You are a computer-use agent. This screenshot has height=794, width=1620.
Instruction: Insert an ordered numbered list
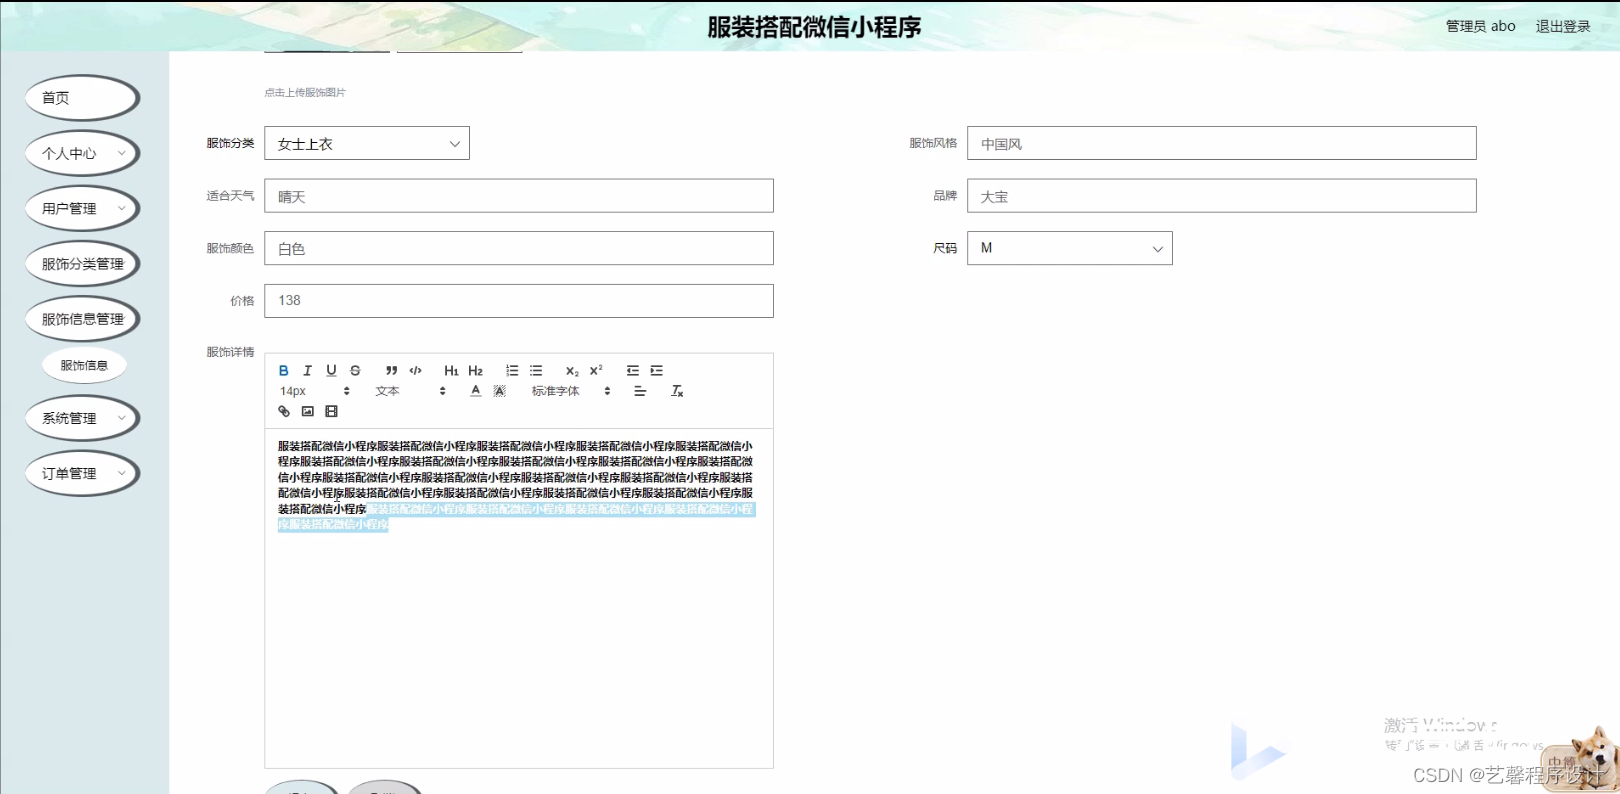tap(512, 371)
